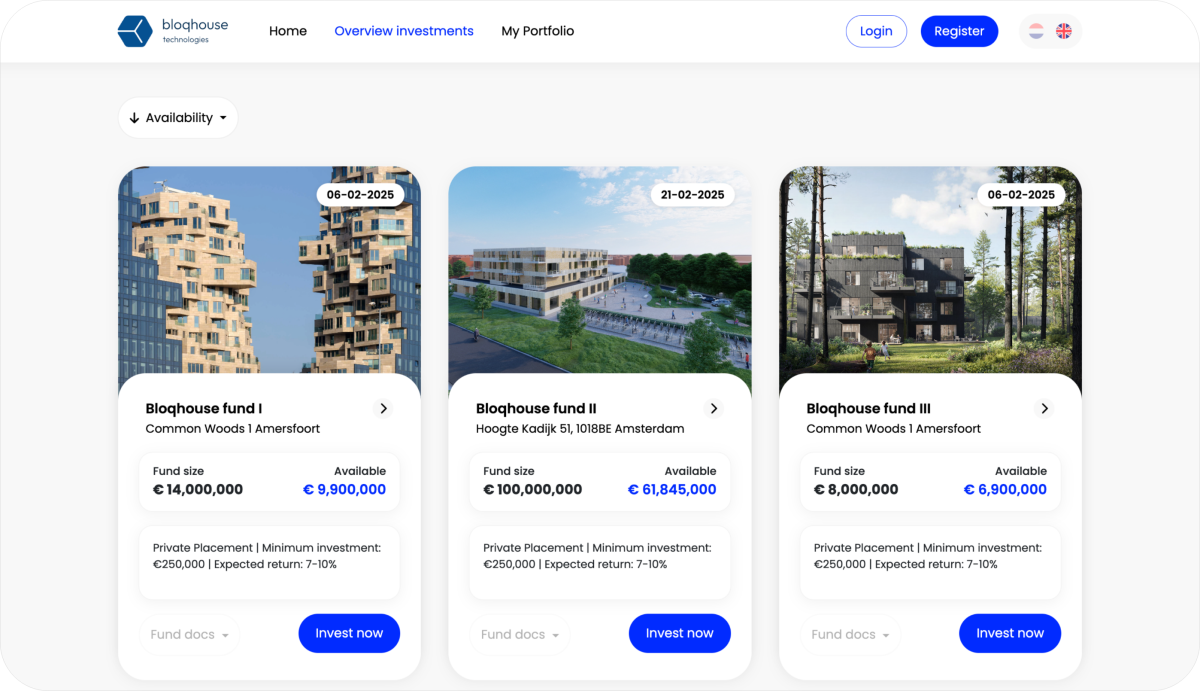
Task: Open the Overview investments page
Action: [404, 31]
